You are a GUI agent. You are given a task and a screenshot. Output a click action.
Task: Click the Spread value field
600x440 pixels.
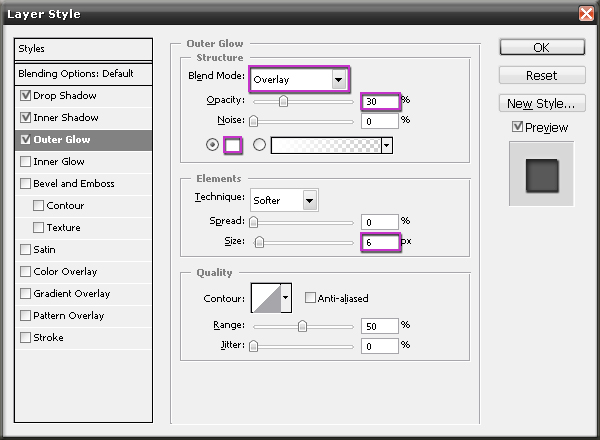tap(380, 222)
